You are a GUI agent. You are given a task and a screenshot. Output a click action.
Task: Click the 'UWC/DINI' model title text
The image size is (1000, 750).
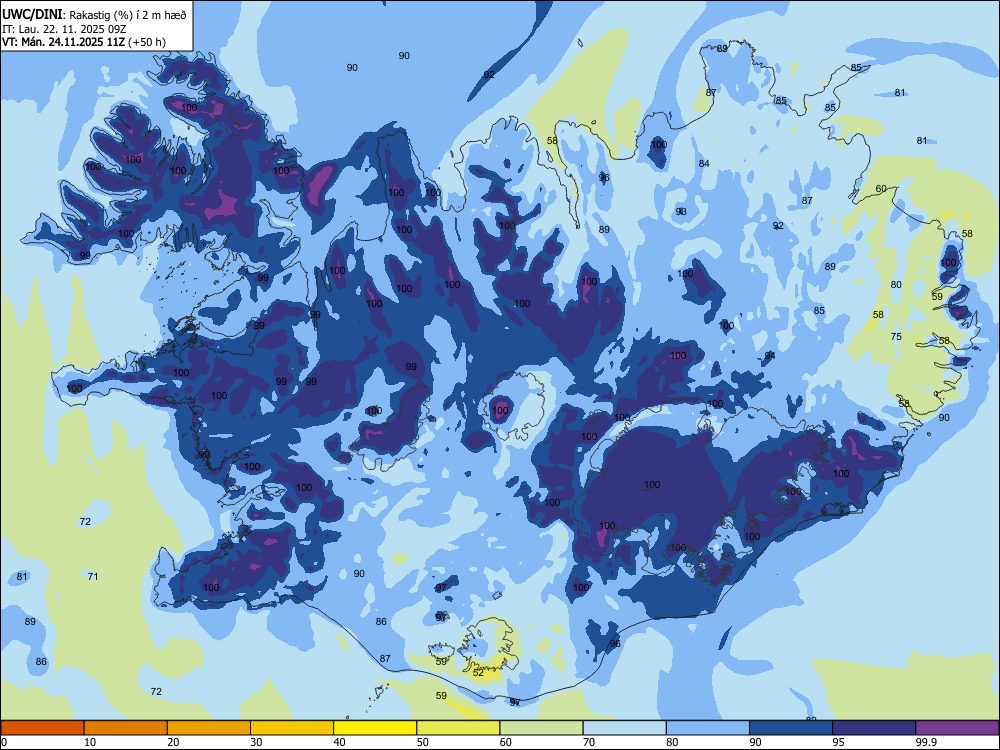(x=32, y=14)
